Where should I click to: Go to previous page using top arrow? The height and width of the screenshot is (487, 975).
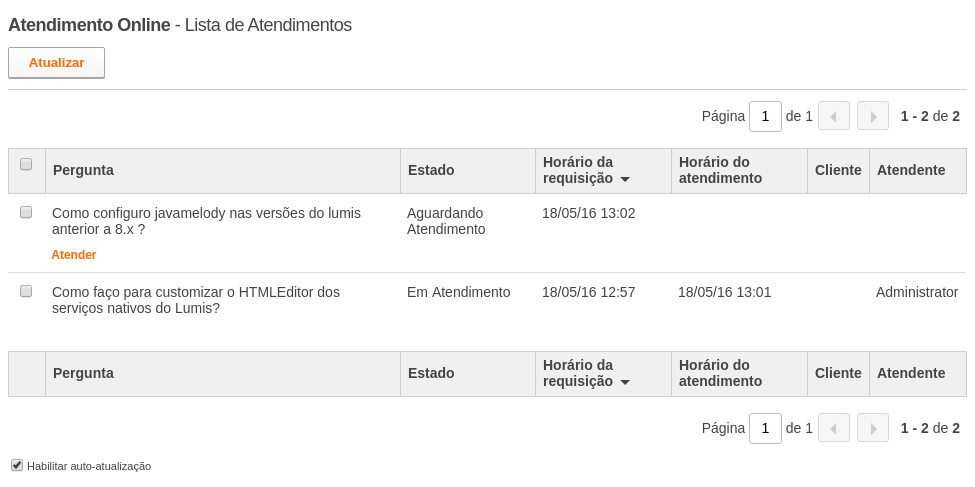pyautogui.click(x=833, y=116)
